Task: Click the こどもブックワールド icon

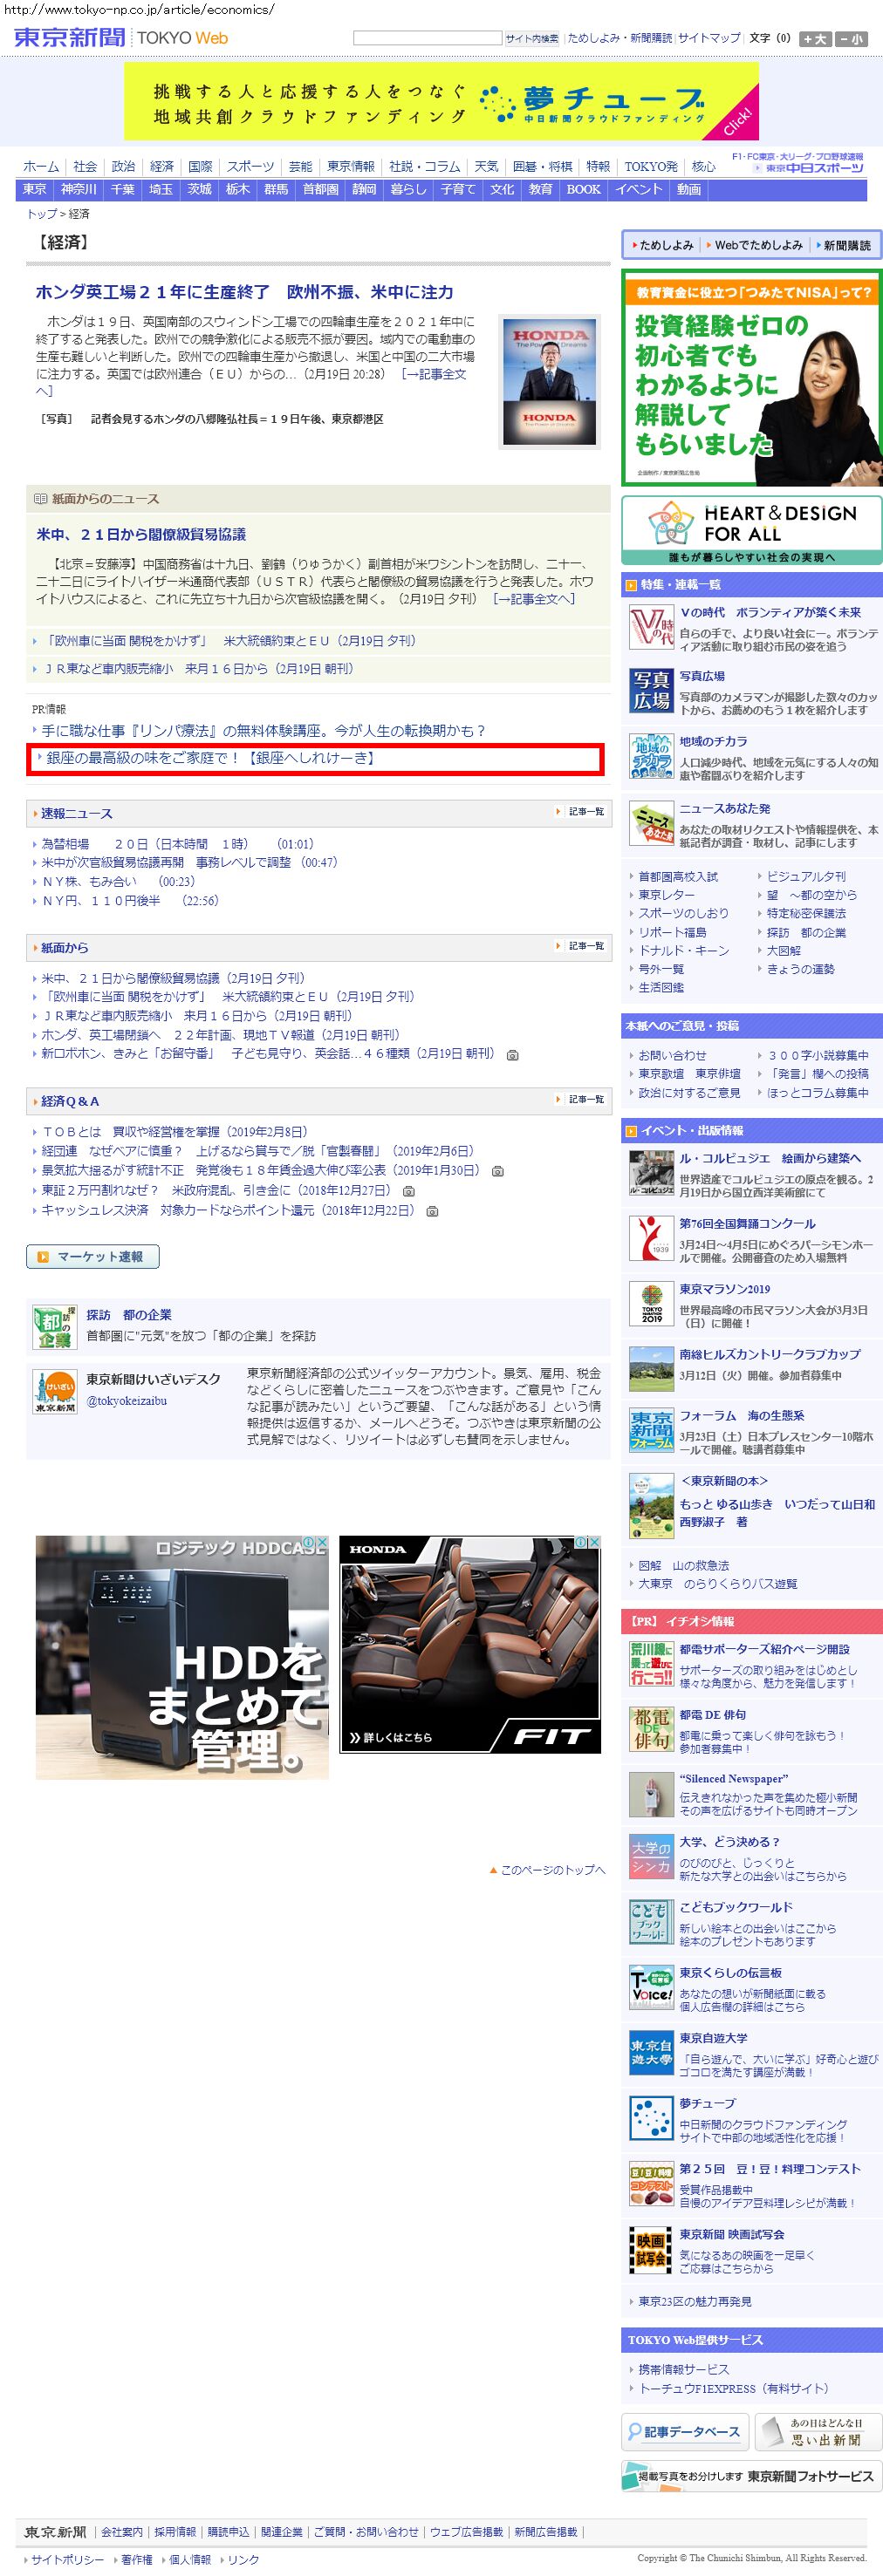Action: pos(651,1922)
